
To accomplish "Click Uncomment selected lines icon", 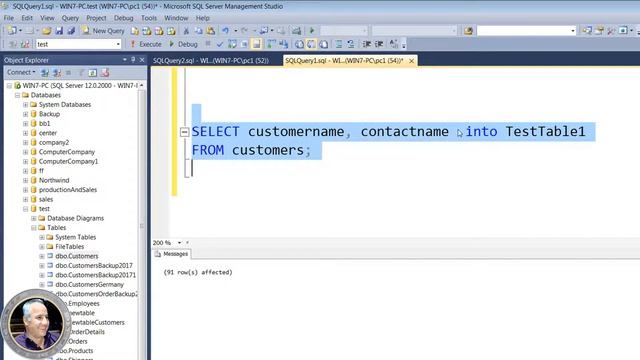I will tap(351, 44).
